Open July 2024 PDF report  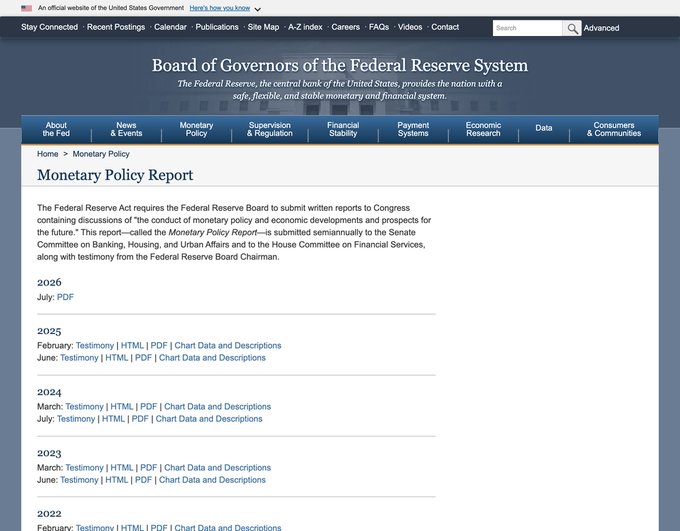pyautogui.click(x=140, y=419)
